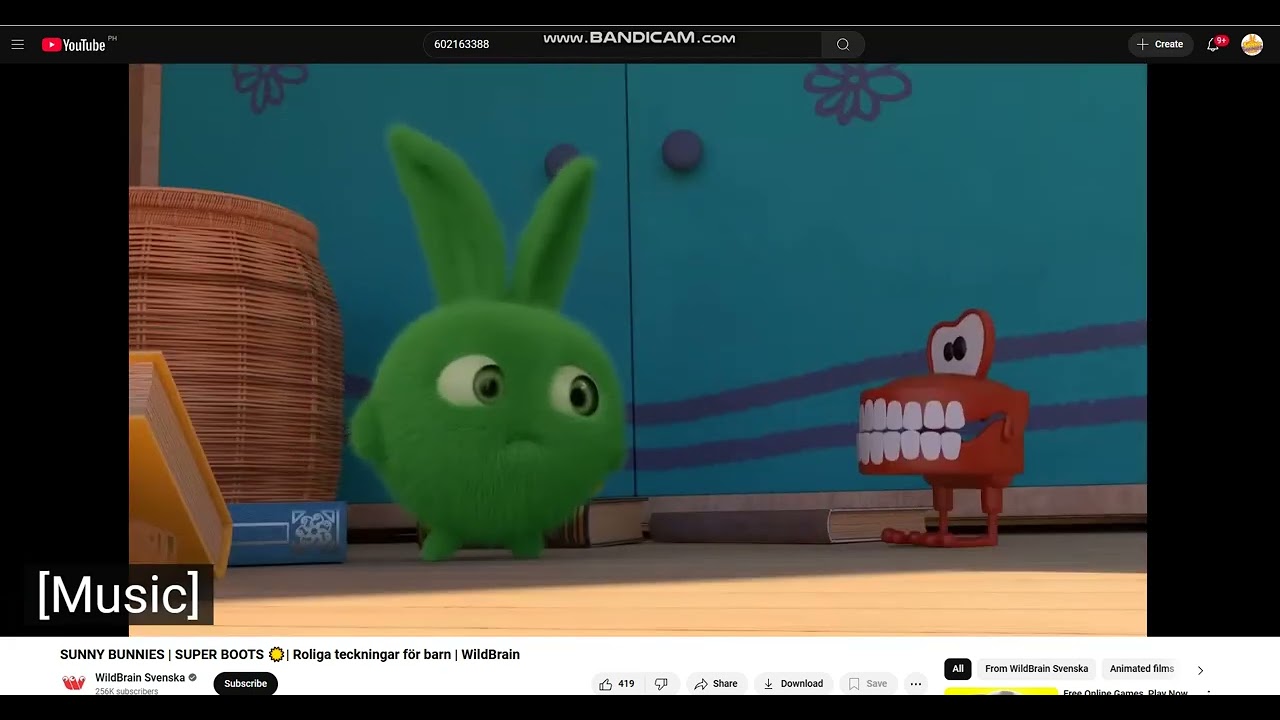The height and width of the screenshot is (720, 1280).
Task: Share this video
Action: click(716, 684)
